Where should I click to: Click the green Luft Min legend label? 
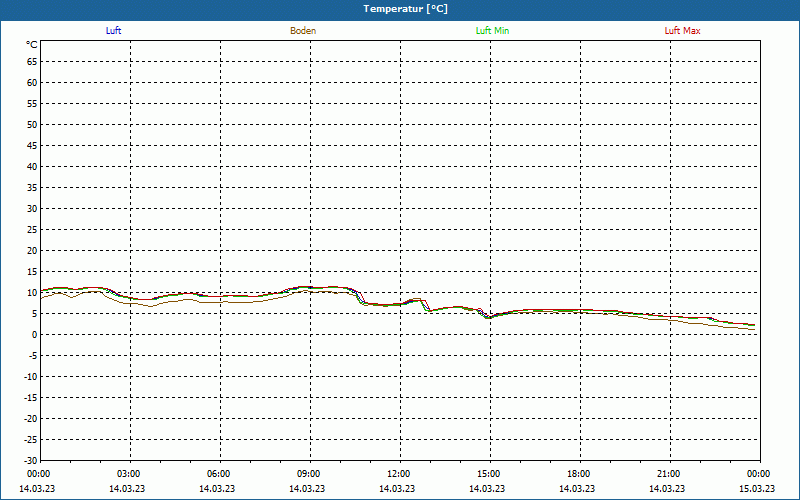coord(492,31)
